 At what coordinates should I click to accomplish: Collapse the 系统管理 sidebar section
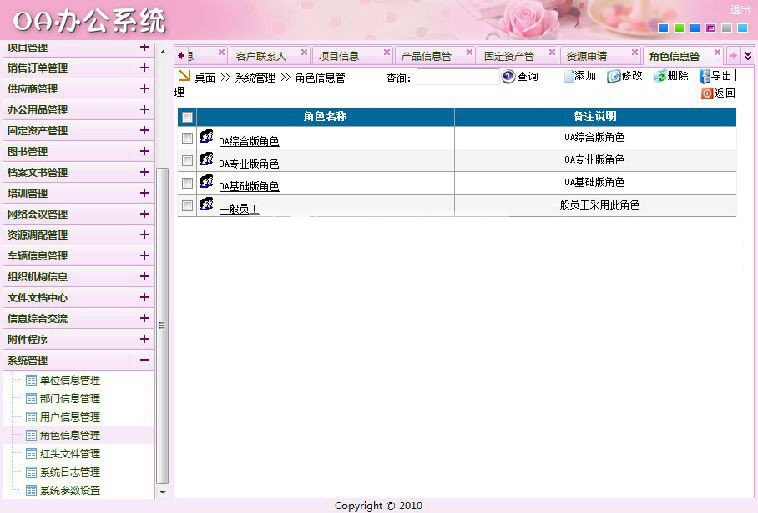[x=144, y=360]
